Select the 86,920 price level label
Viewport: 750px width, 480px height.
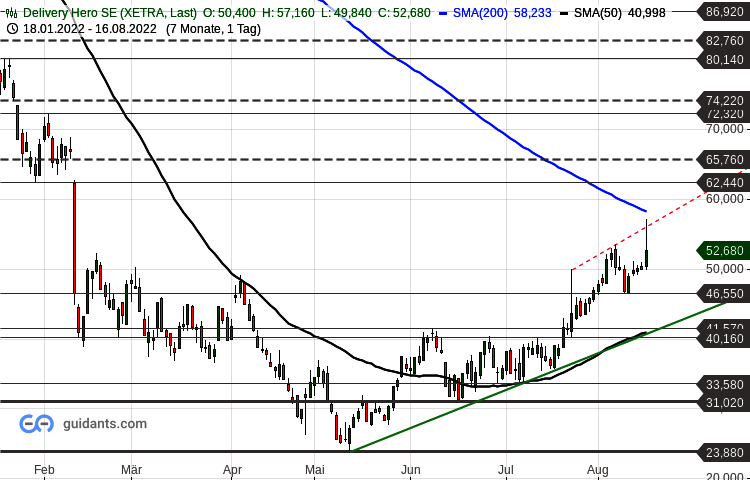(x=724, y=11)
